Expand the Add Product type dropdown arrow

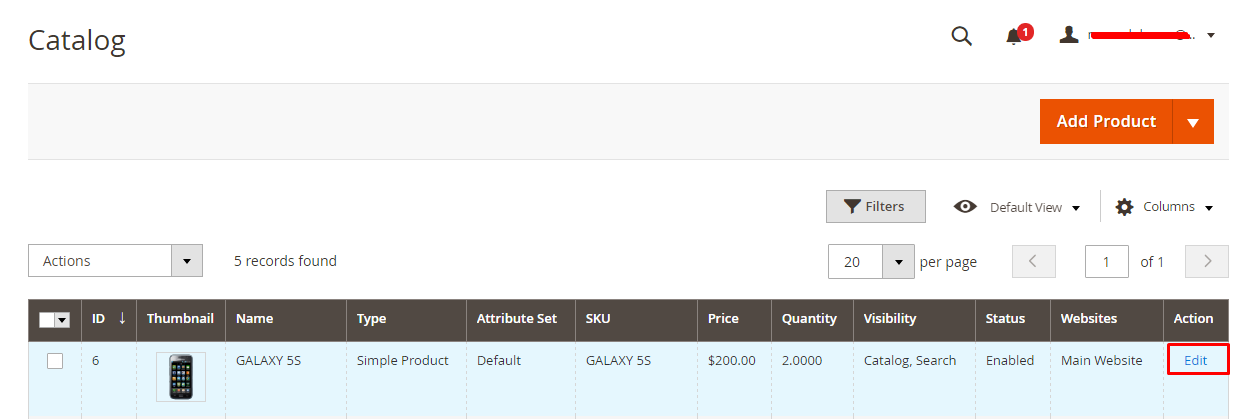(x=1193, y=121)
